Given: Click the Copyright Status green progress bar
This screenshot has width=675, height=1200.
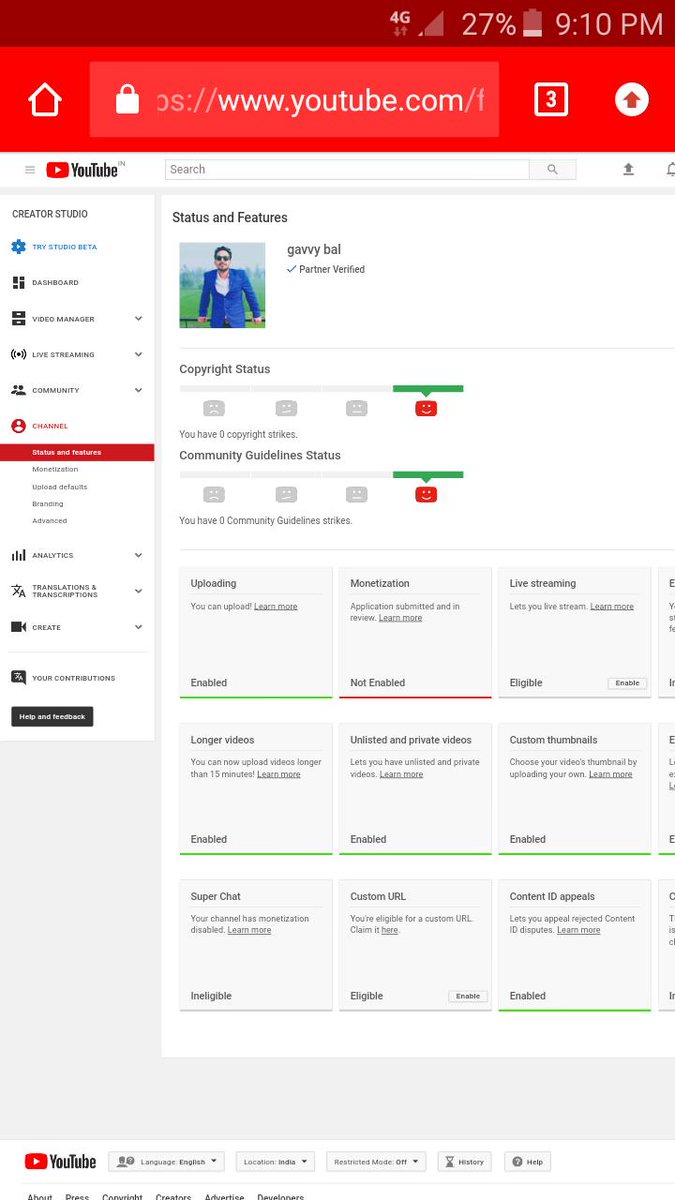Looking at the screenshot, I should point(428,388).
